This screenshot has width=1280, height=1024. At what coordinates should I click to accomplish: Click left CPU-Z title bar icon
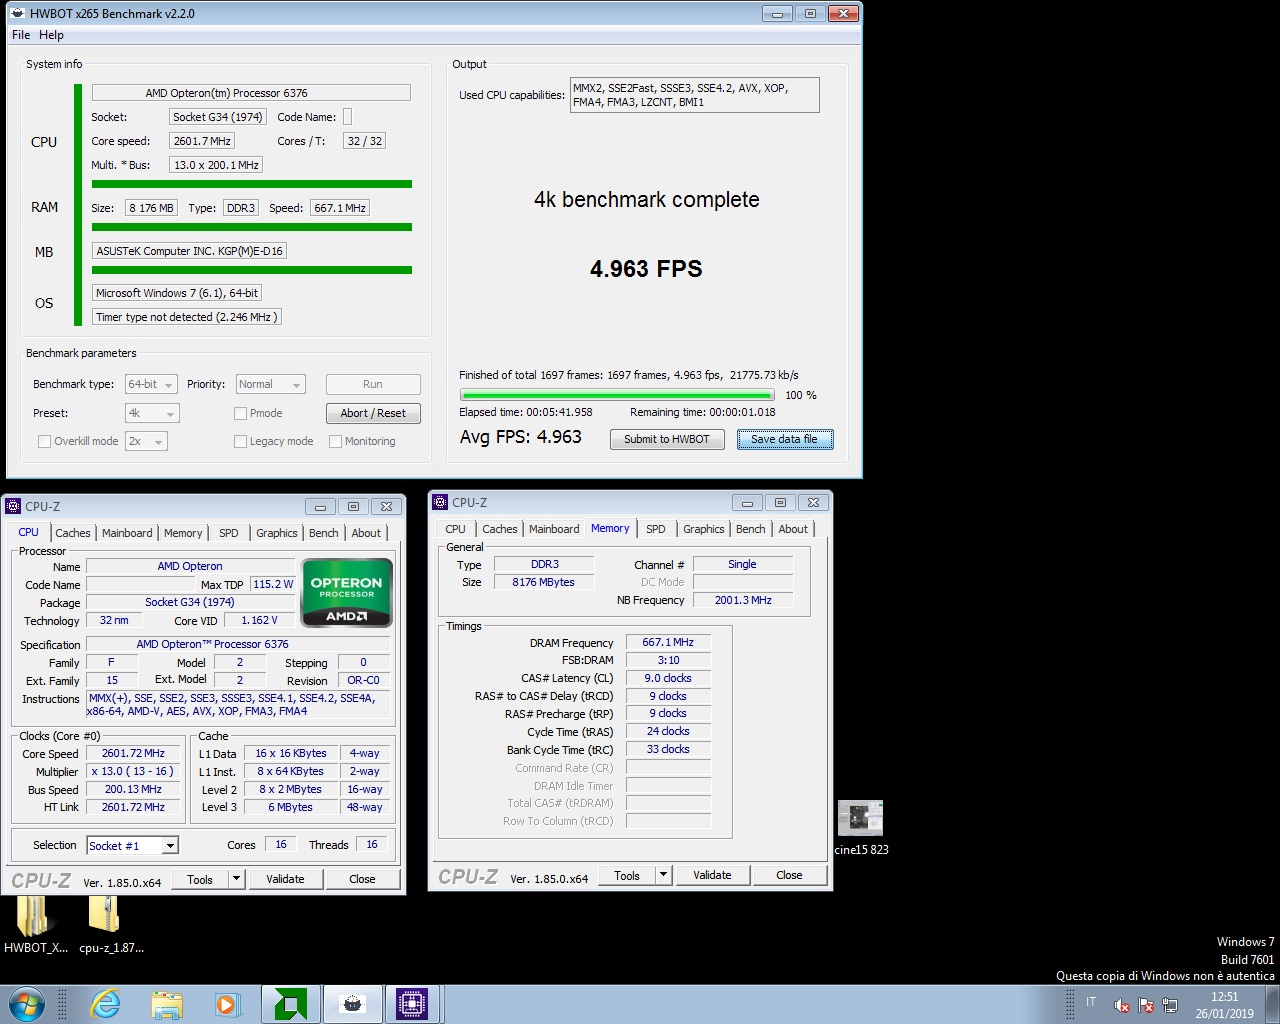click(13, 507)
